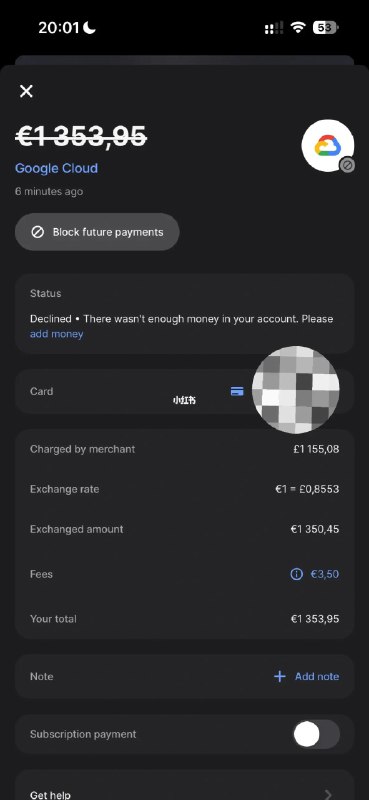This screenshot has height=800, width=369.
Task: Tap the Exchange rate row
Action: point(184,489)
